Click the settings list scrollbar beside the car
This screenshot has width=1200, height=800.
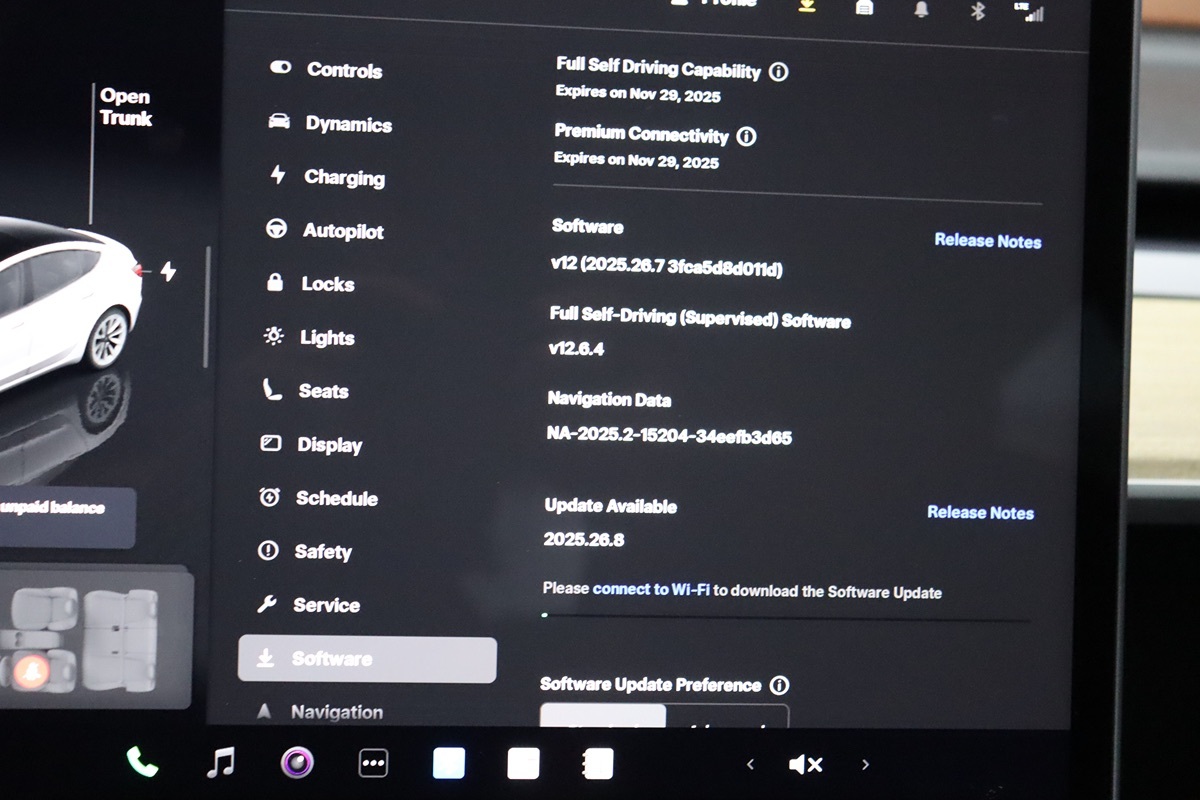pos(208,307)
